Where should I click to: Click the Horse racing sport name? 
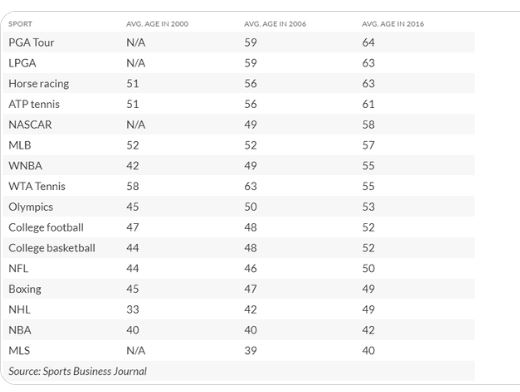click(x=39, y=84)
